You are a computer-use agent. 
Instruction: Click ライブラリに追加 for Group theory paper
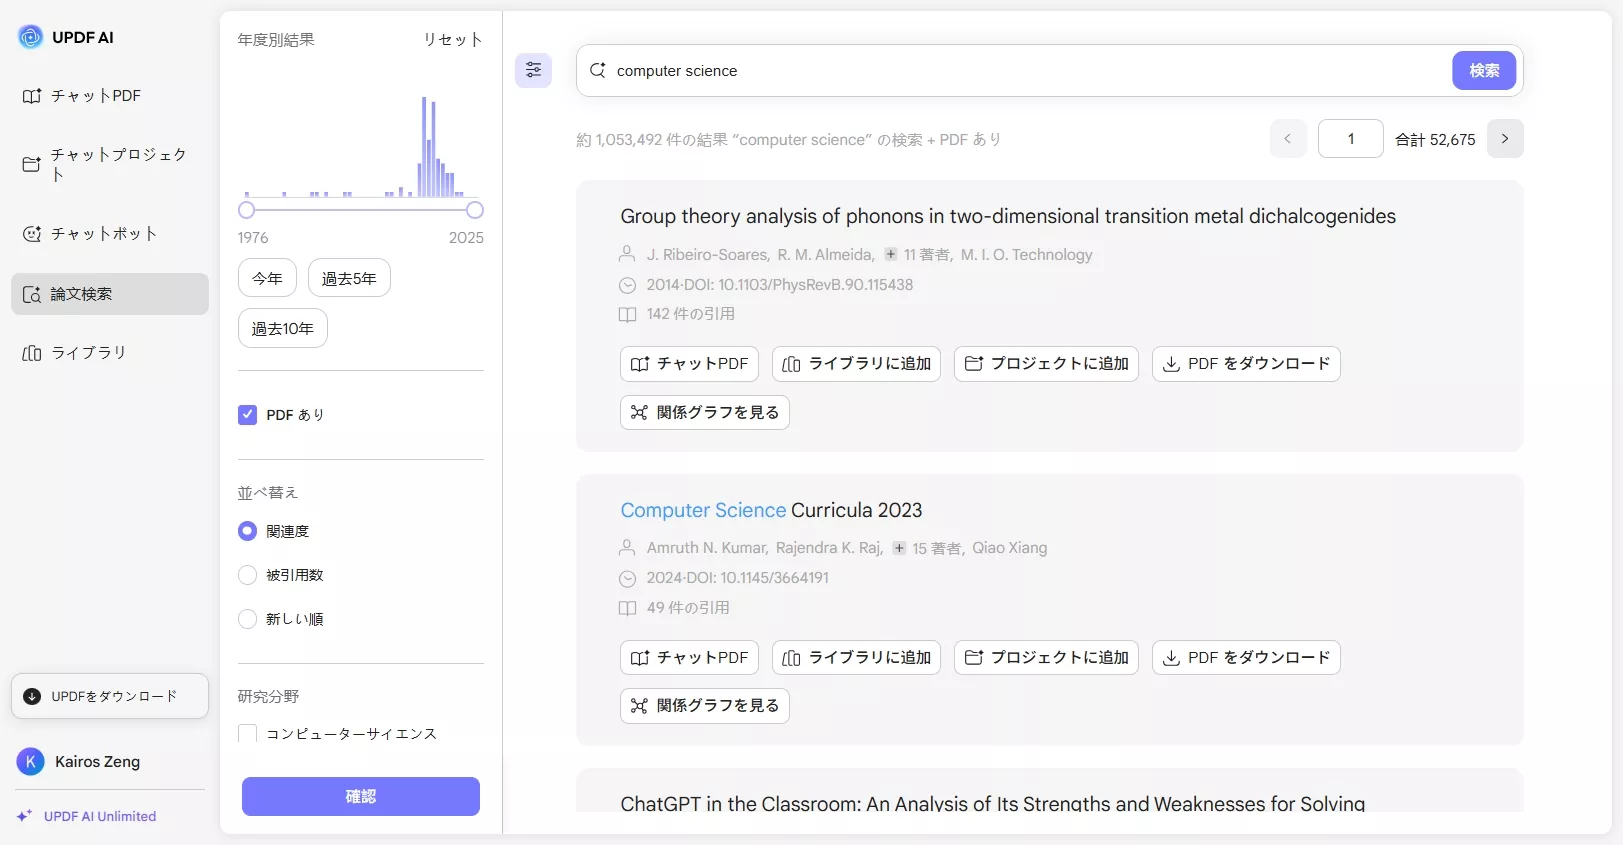[x=856, y=364]
